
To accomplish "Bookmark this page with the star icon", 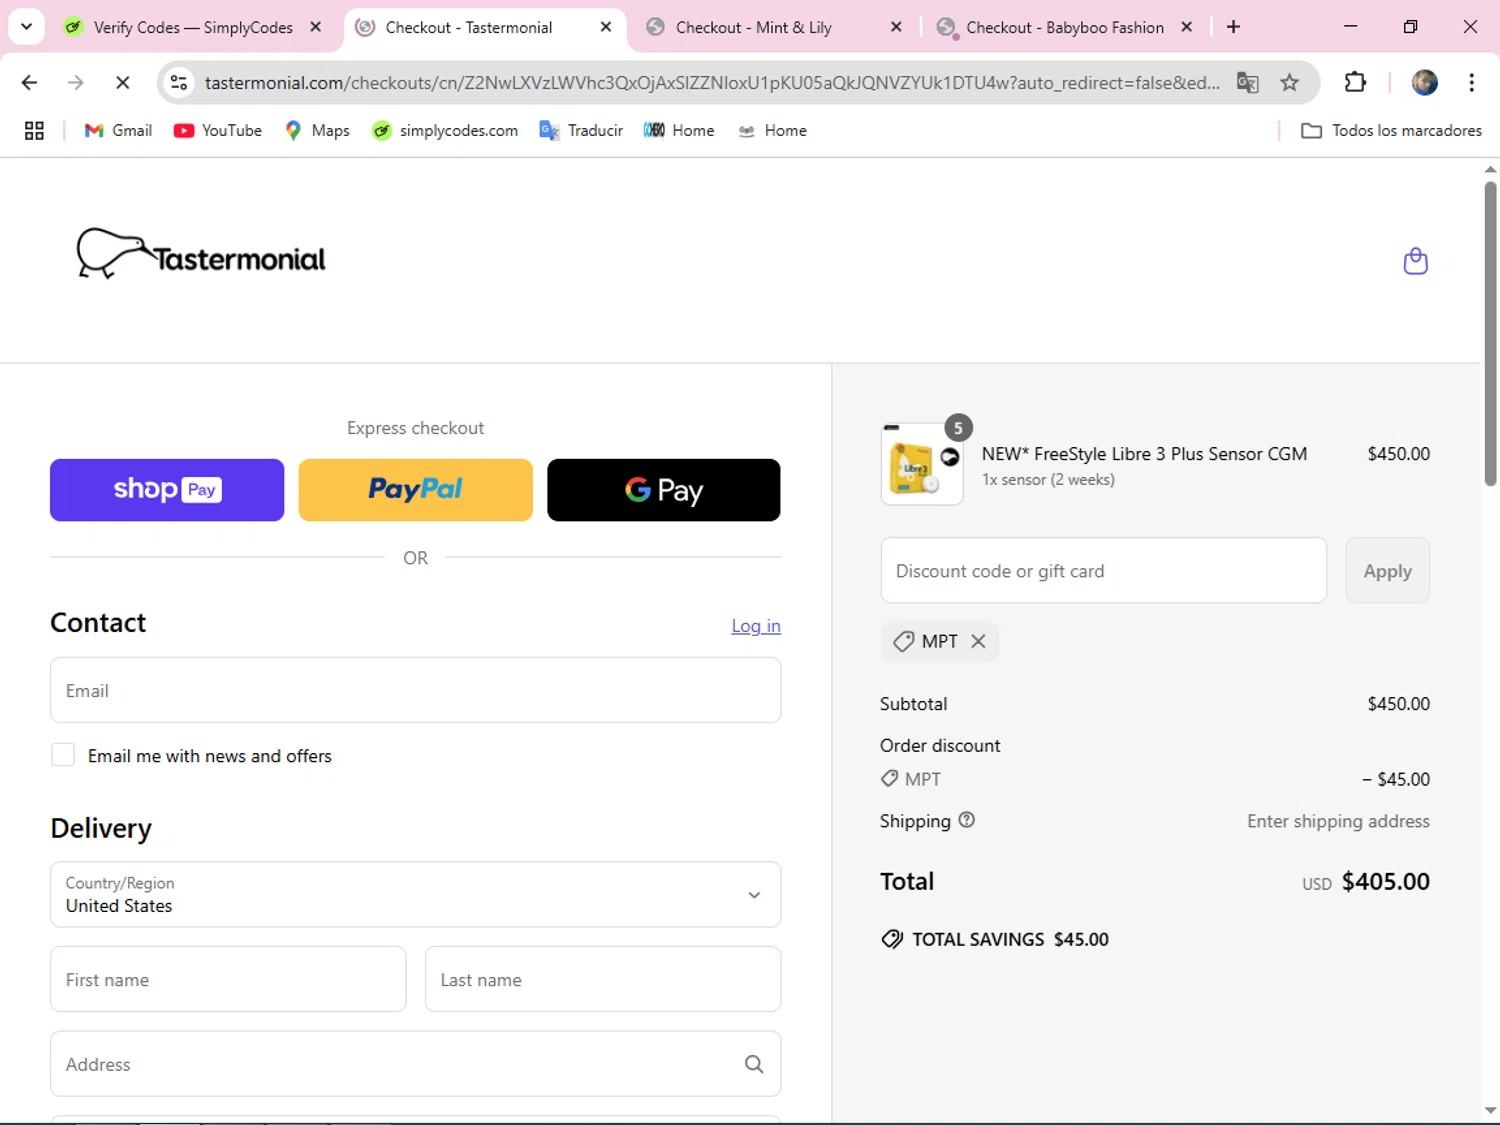I will (1289, 82).
